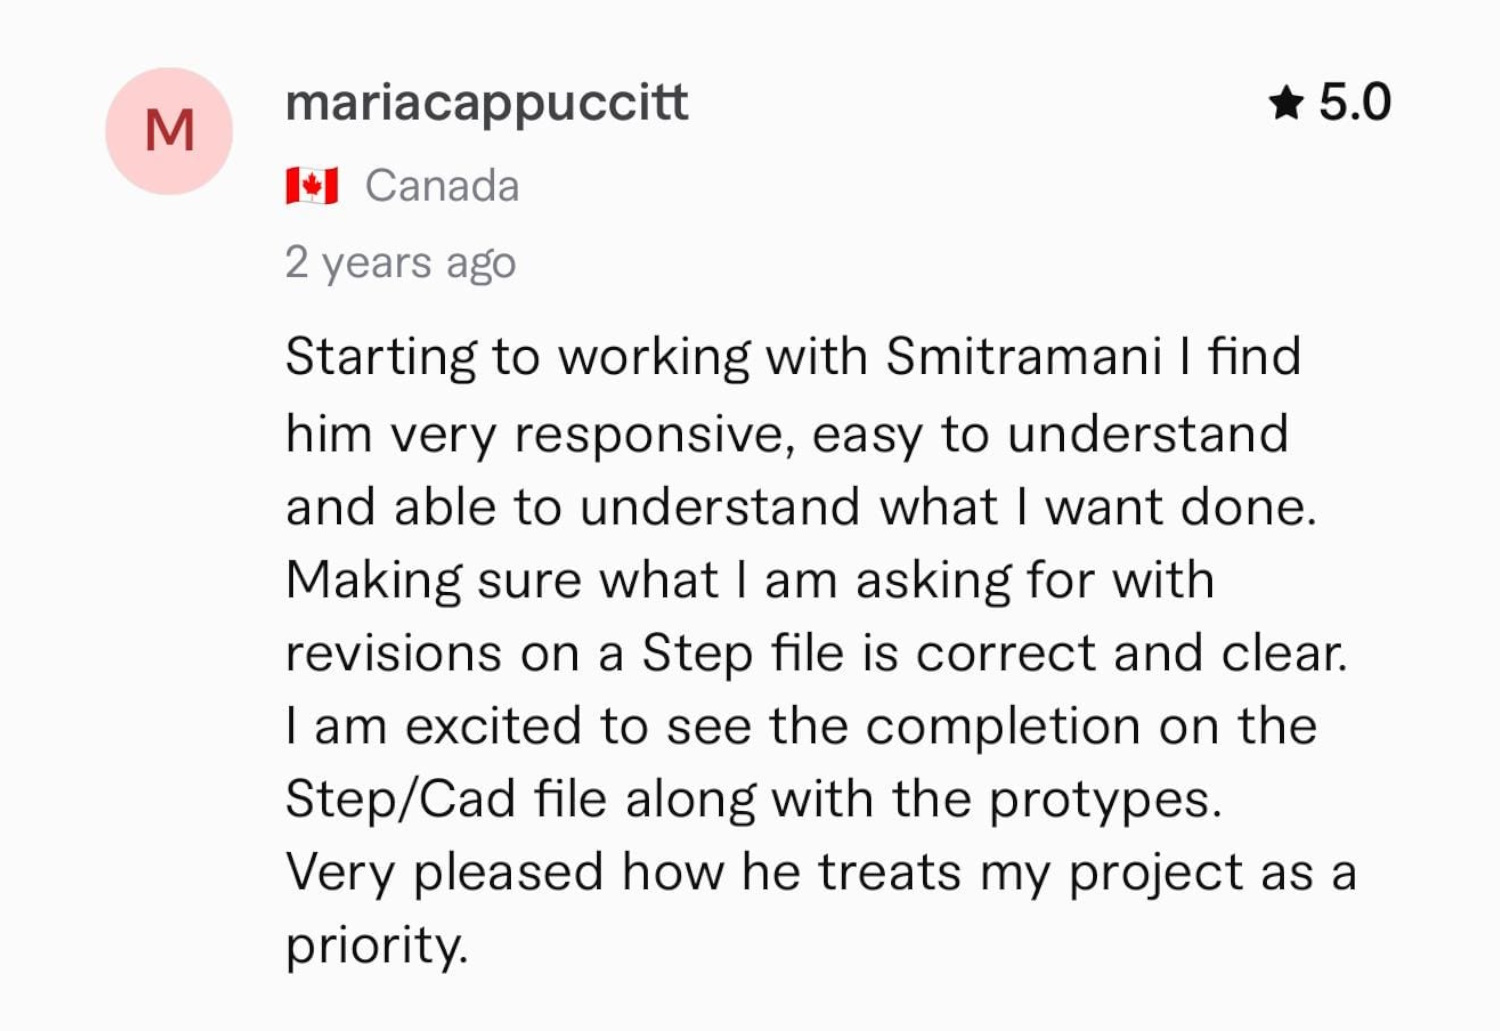Click the word "revisions" in the review
Viewport: 1500px width, 1031px height.
click(x=392, y=654)
